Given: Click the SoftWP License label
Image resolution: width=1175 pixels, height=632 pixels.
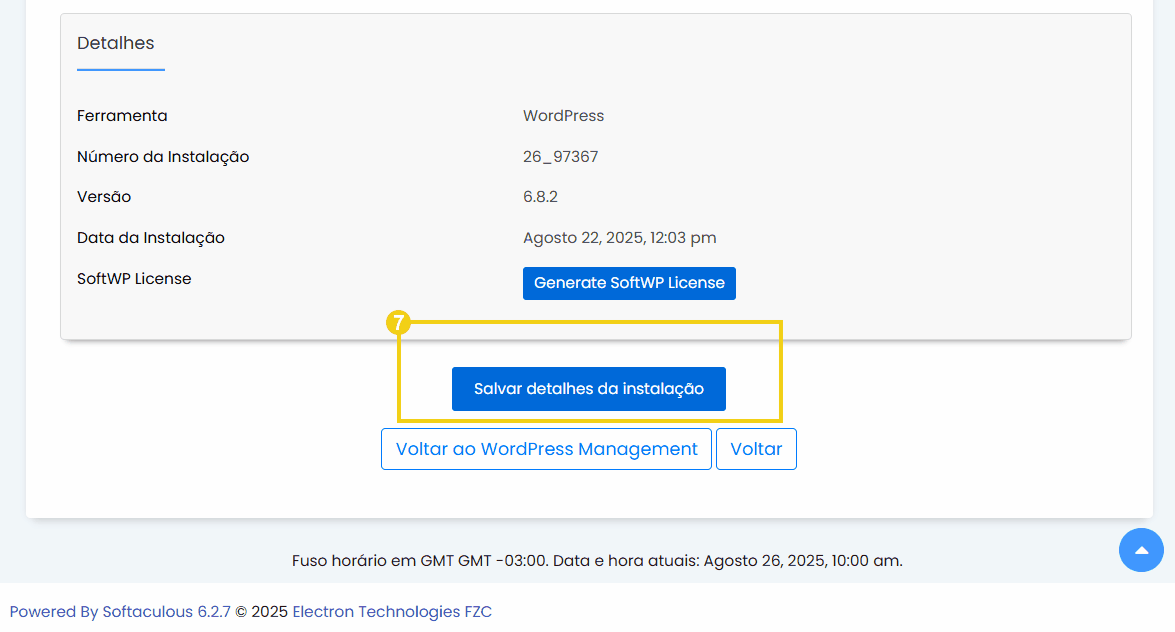Looking at the screenshot, I should 134,279.
